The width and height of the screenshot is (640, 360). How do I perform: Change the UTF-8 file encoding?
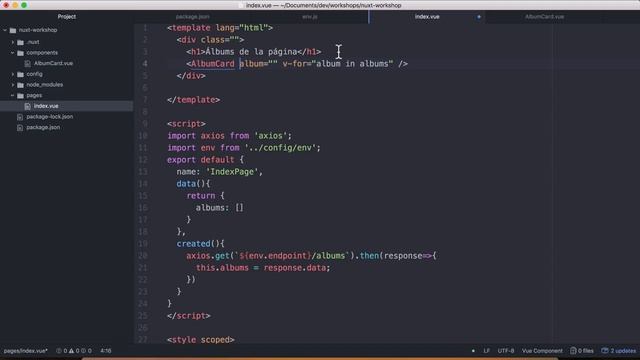(506, 351)
